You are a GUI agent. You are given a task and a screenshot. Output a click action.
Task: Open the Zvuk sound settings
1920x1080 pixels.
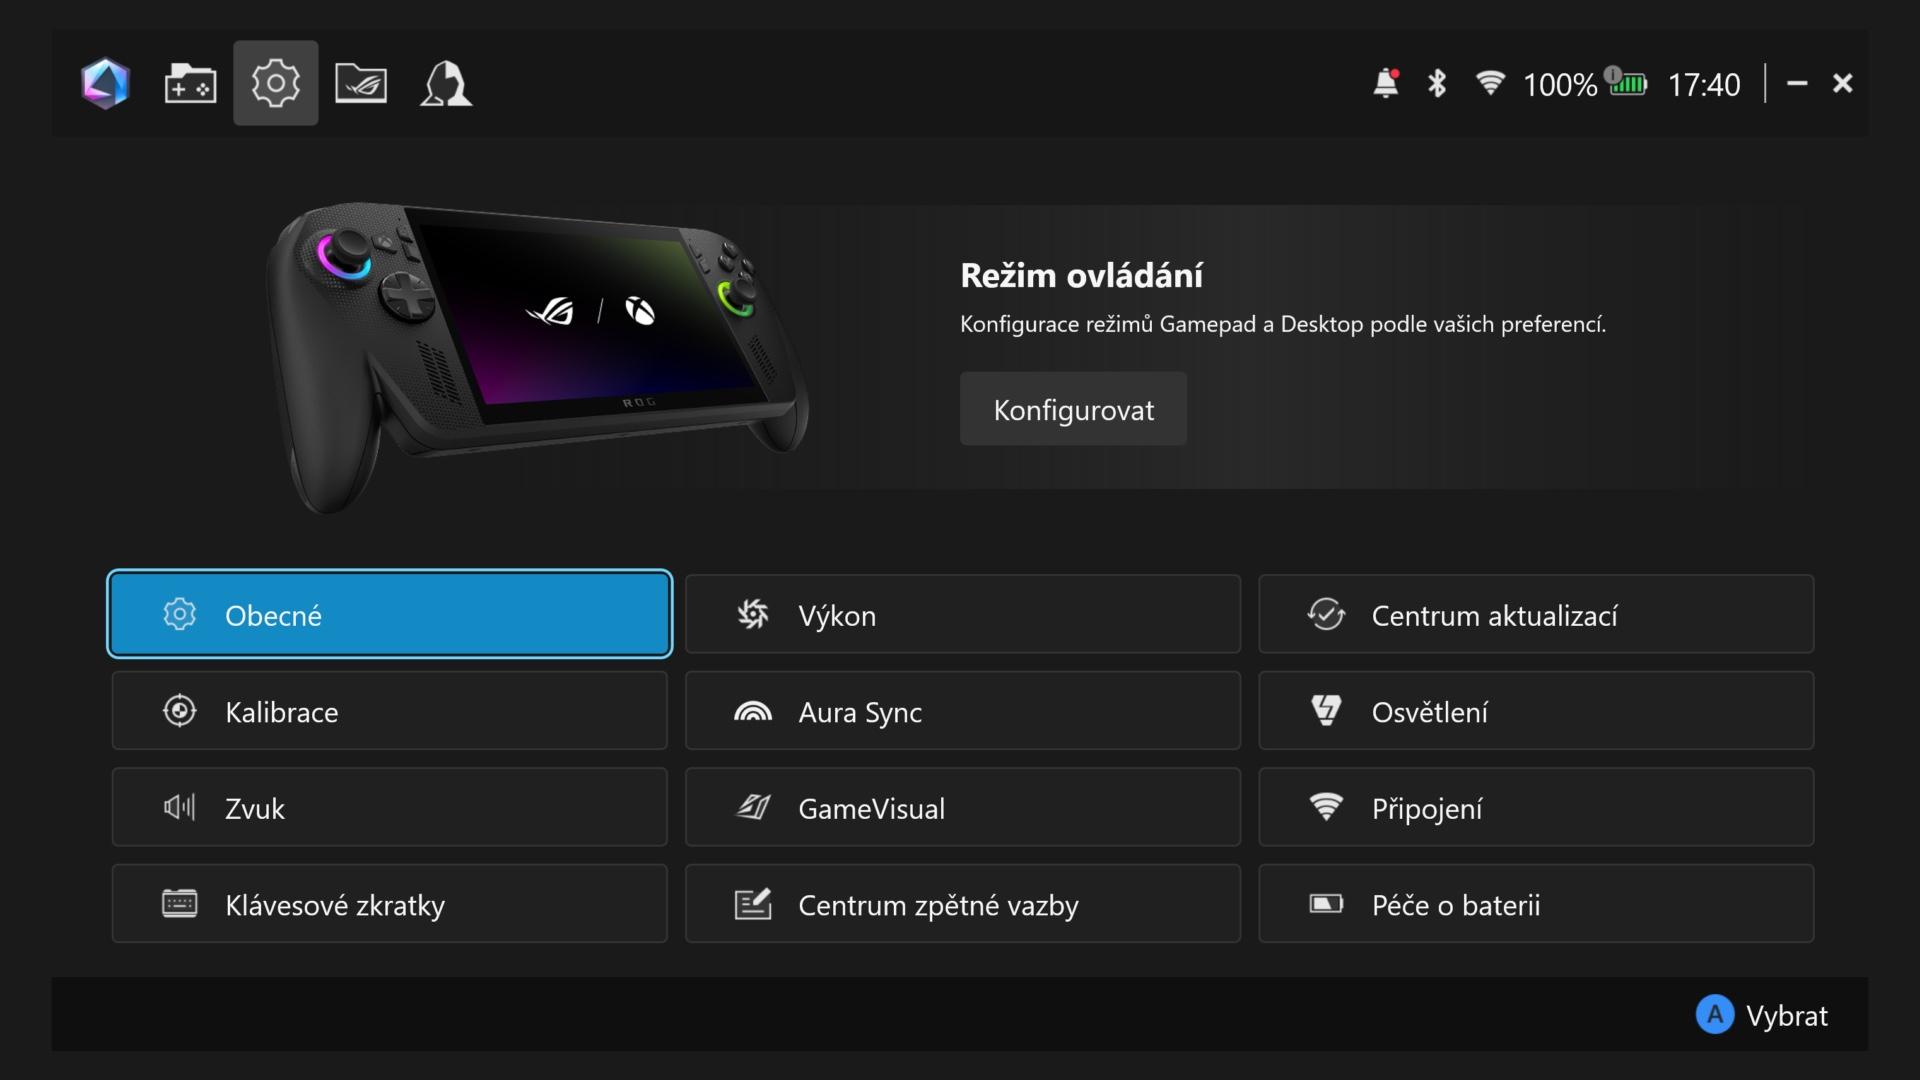(x=390, y=807)
